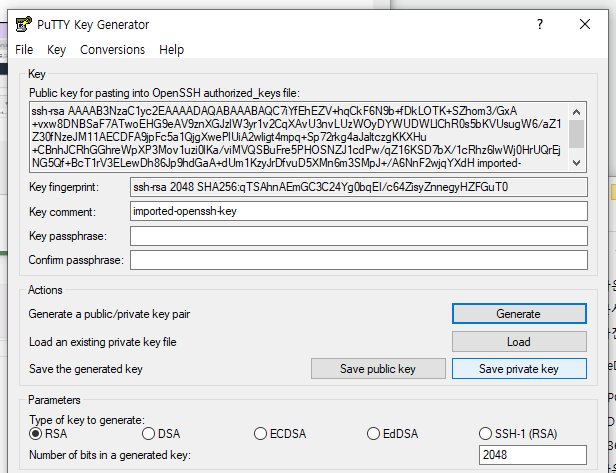Viewport: 616px width, 473px height.
Task: Click 'Generate a public/private key pair' text
Action: coord(109,314)
